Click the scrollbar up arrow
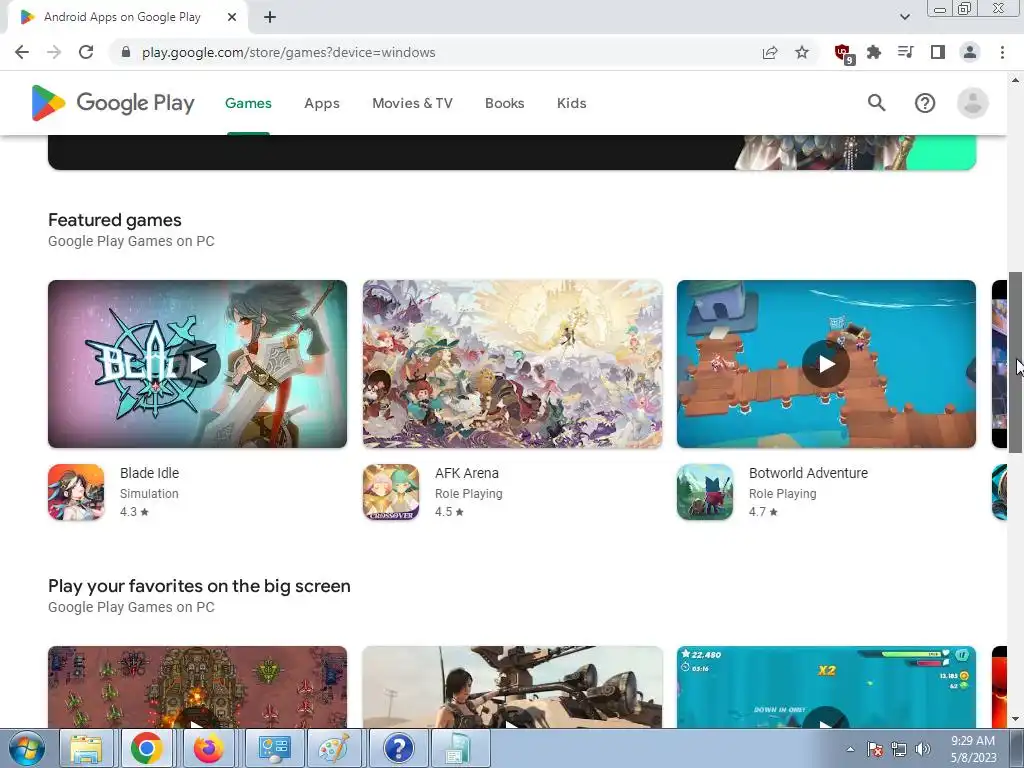The height and width of the screenshot is (768, 1024). coord(1015,80)
